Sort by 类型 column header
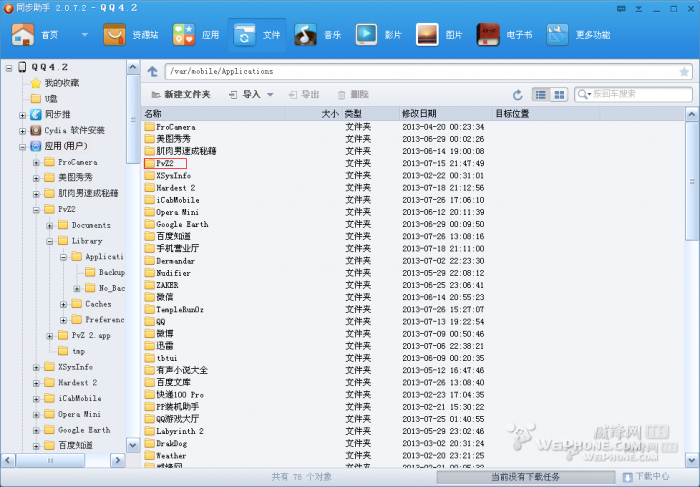 [x=371, y=114]
